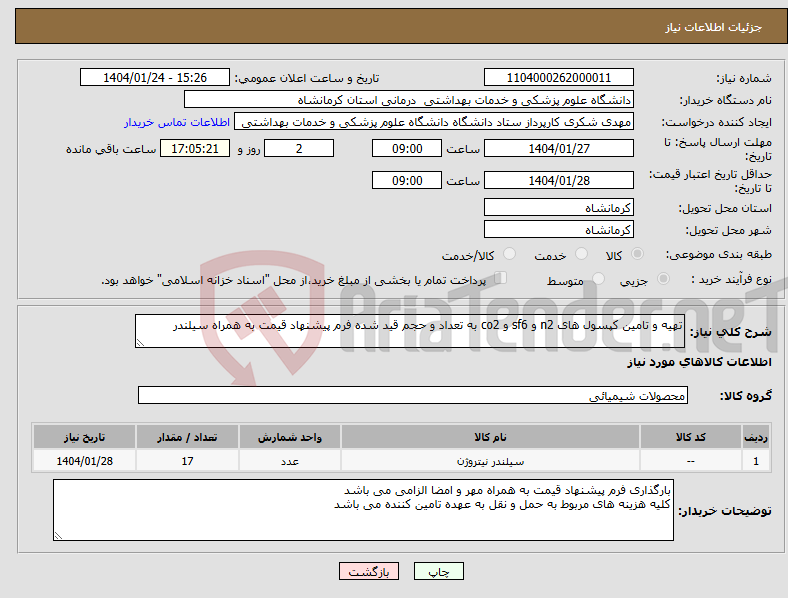Click the ردیف column header
Screen dimensions: 788x598
756,437
